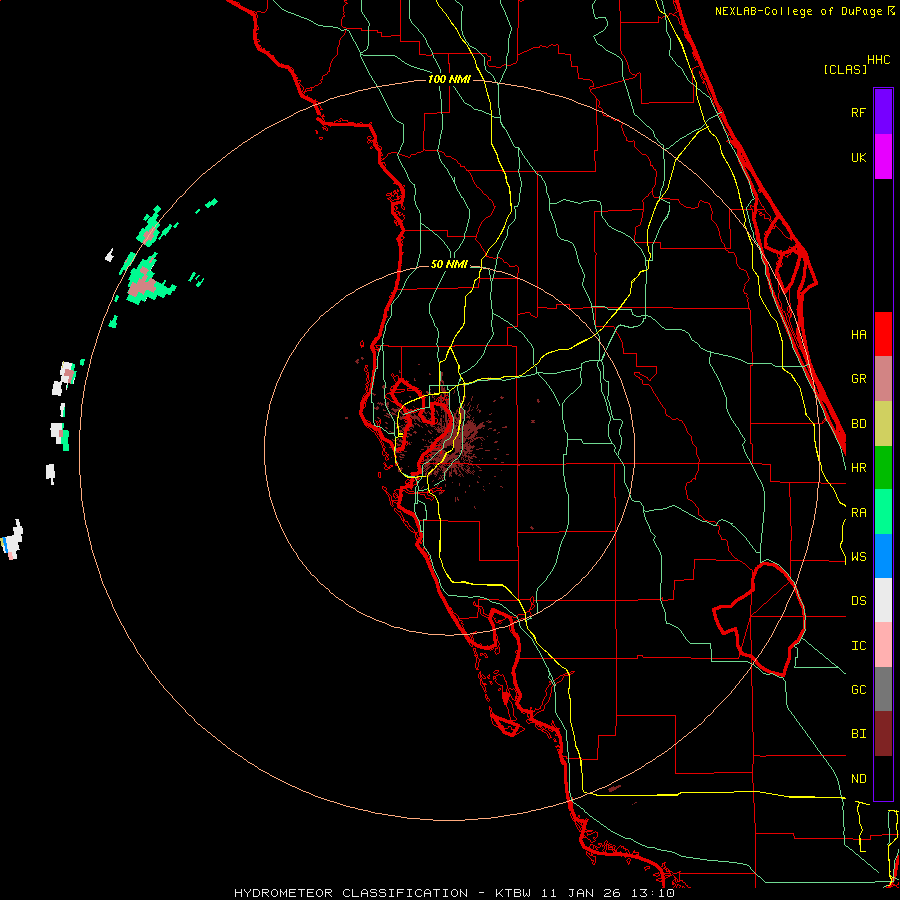The image size is (900, 900).
Task: Click the NEXLAB-College of DuPage text
Action: tap(800, 11)
